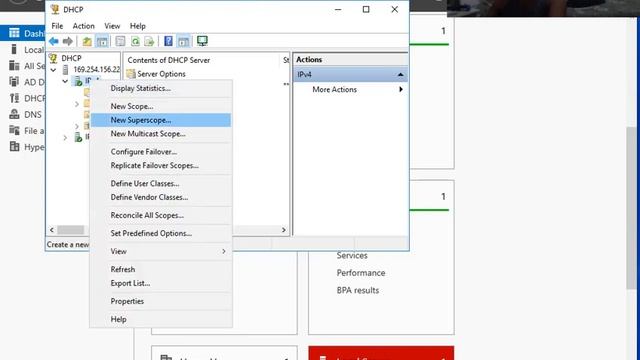Click the DNS icon in Server Manager sidebar
Viewport: 640px width, 360px height.
click(14, 114)
